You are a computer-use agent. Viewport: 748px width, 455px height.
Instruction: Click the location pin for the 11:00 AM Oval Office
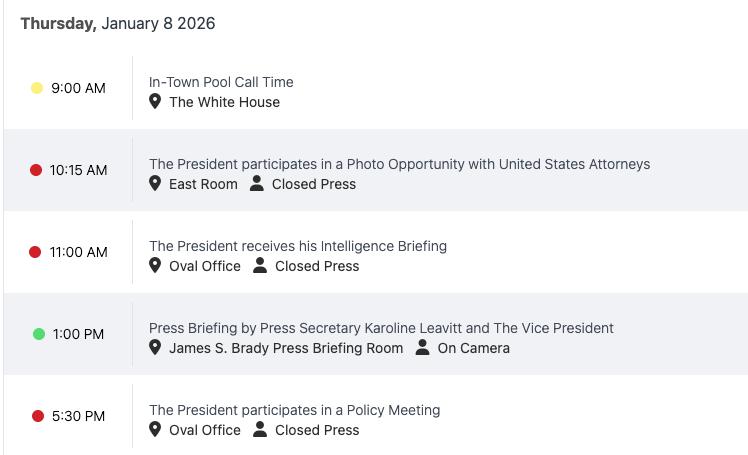point(155,266)
